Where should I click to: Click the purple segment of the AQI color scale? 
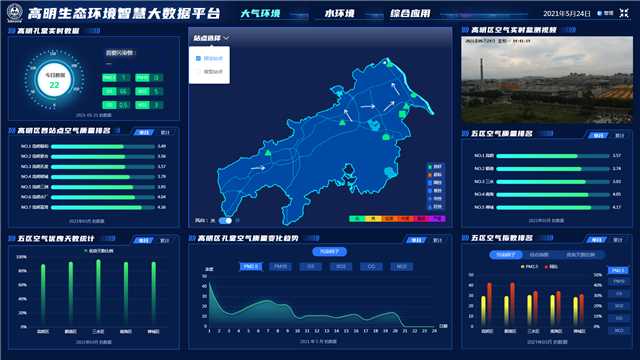click(437, 219)
